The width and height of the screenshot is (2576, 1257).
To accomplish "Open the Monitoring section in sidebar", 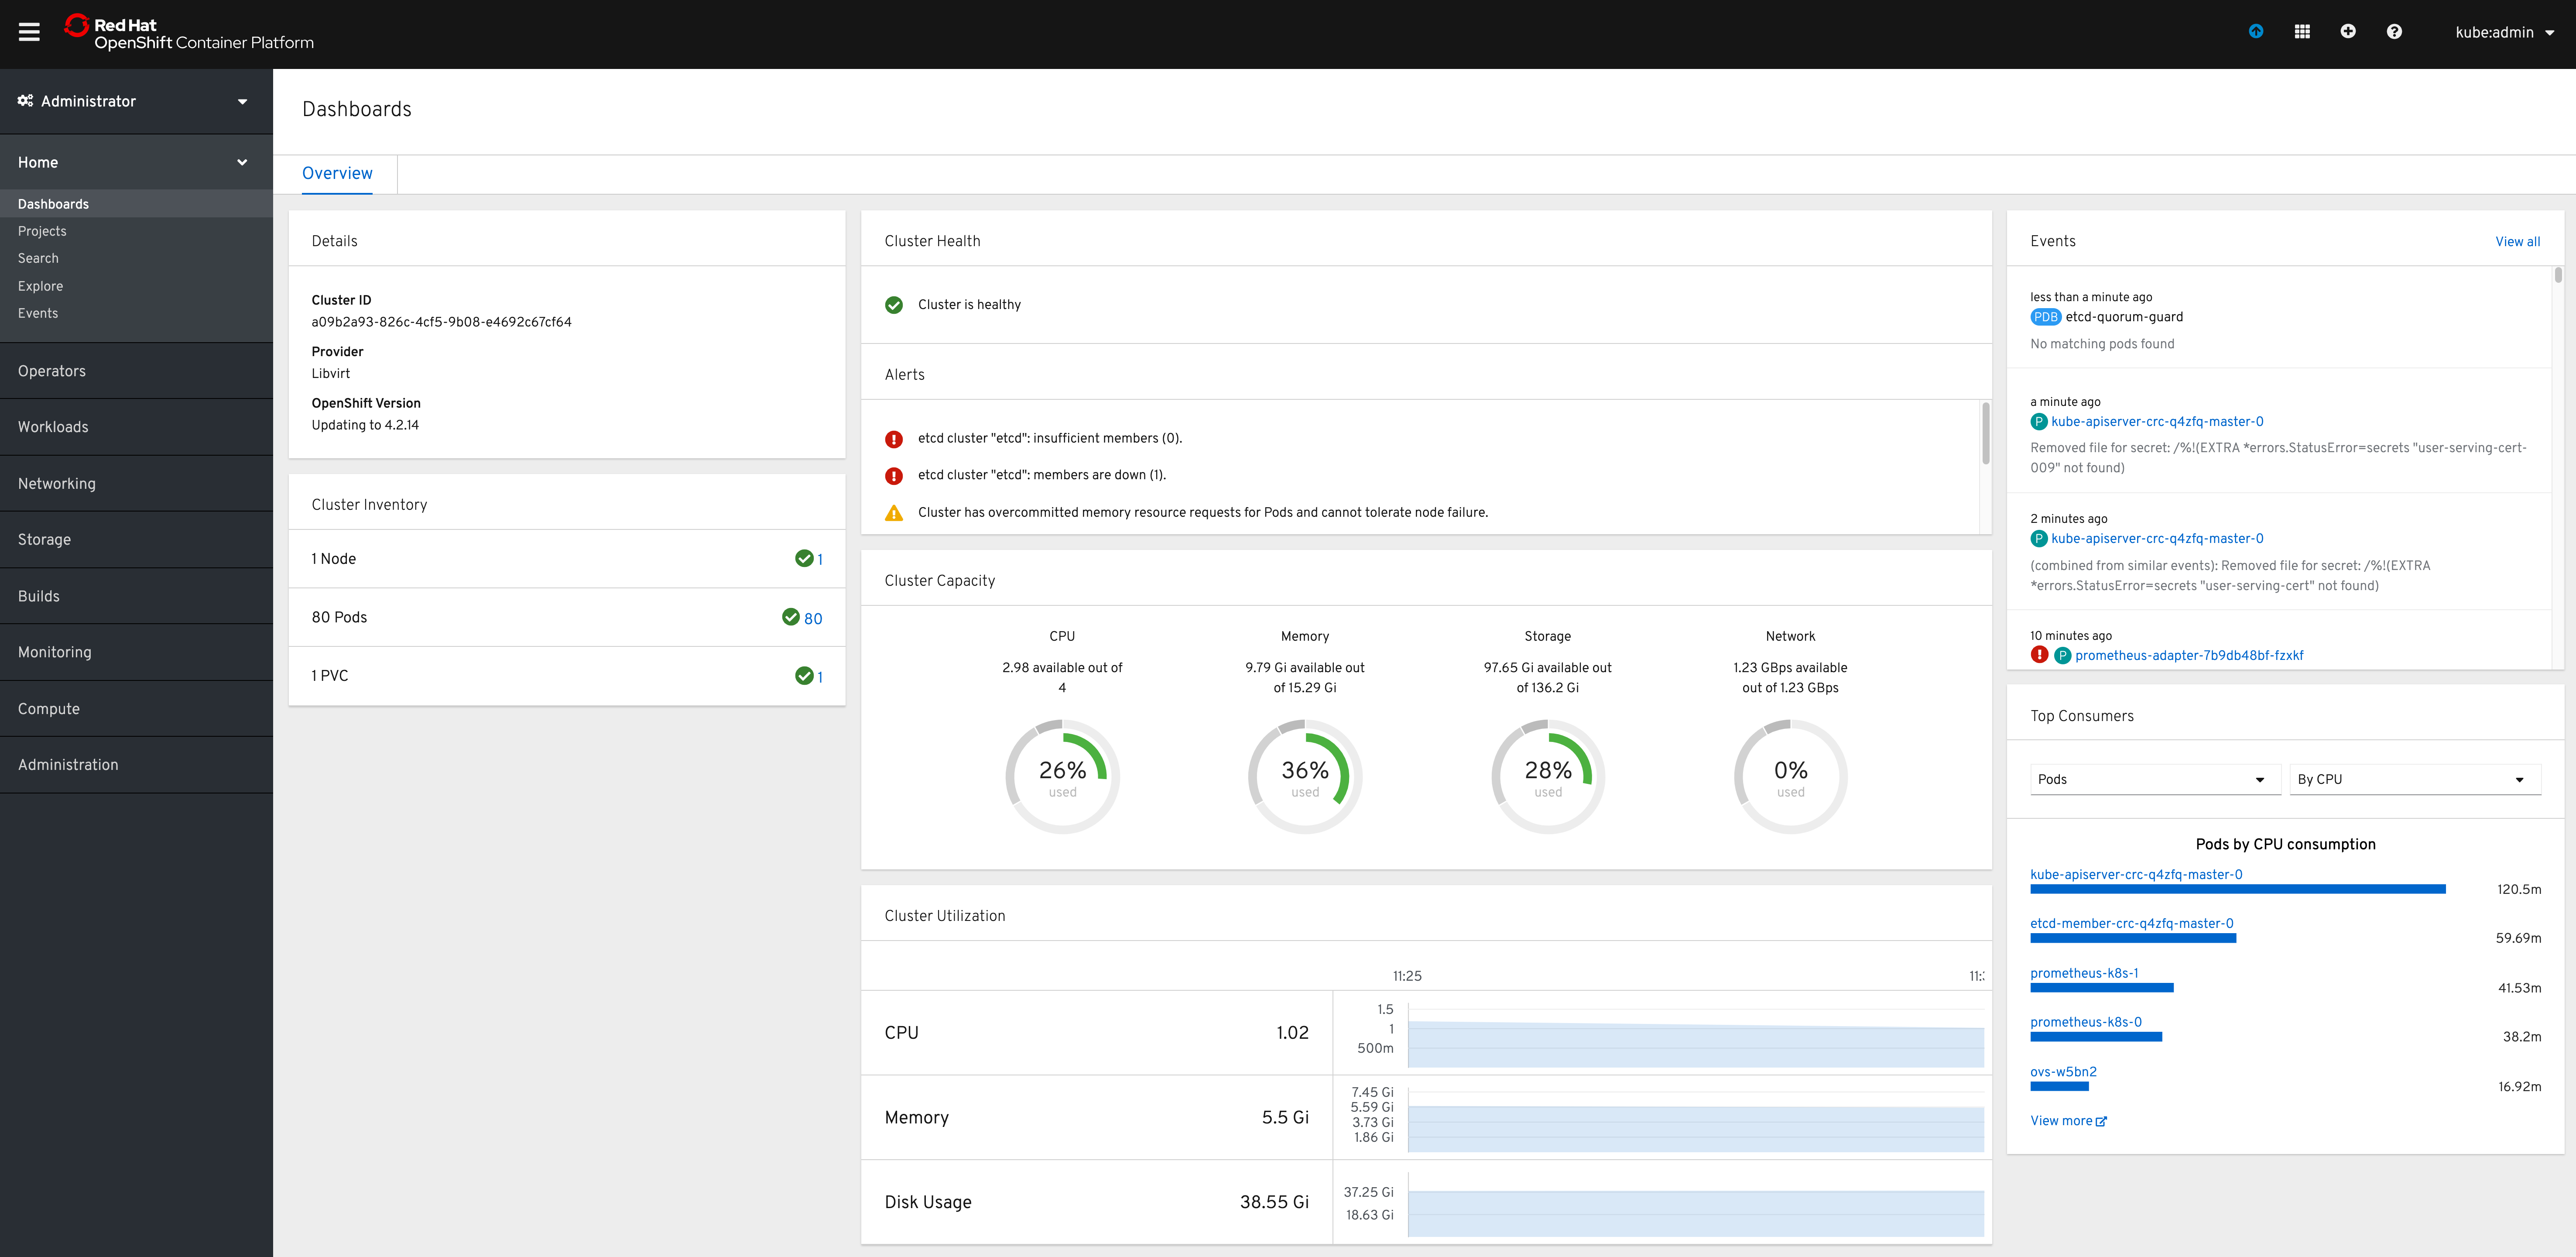I will [x=55, y=651].
